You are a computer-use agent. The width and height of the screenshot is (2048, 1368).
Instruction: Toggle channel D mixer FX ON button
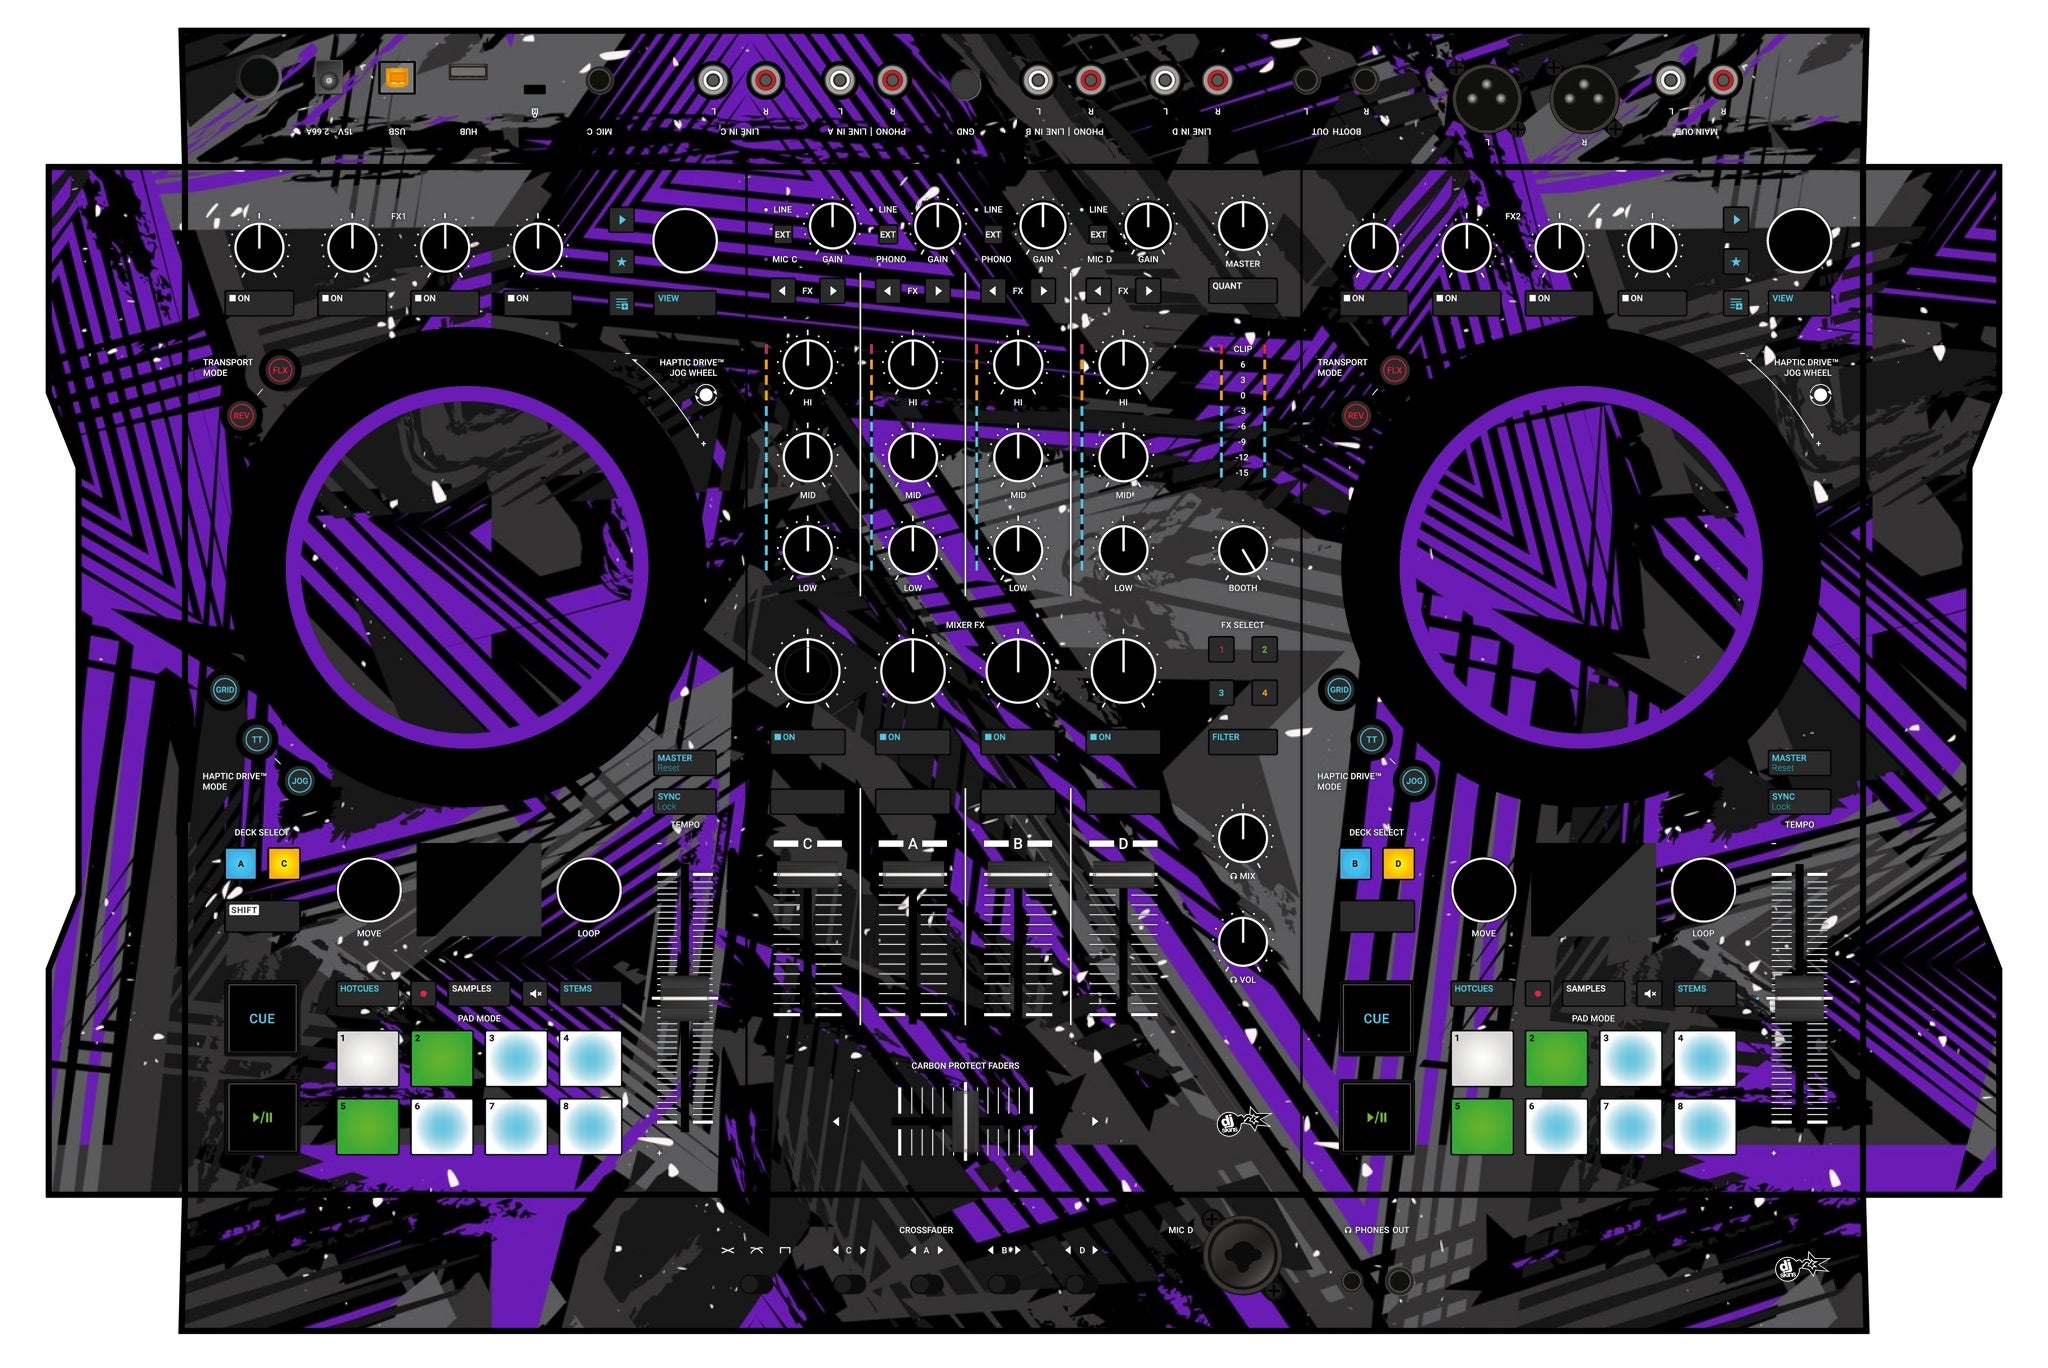pyautogui.click(x=1123, y=742)
